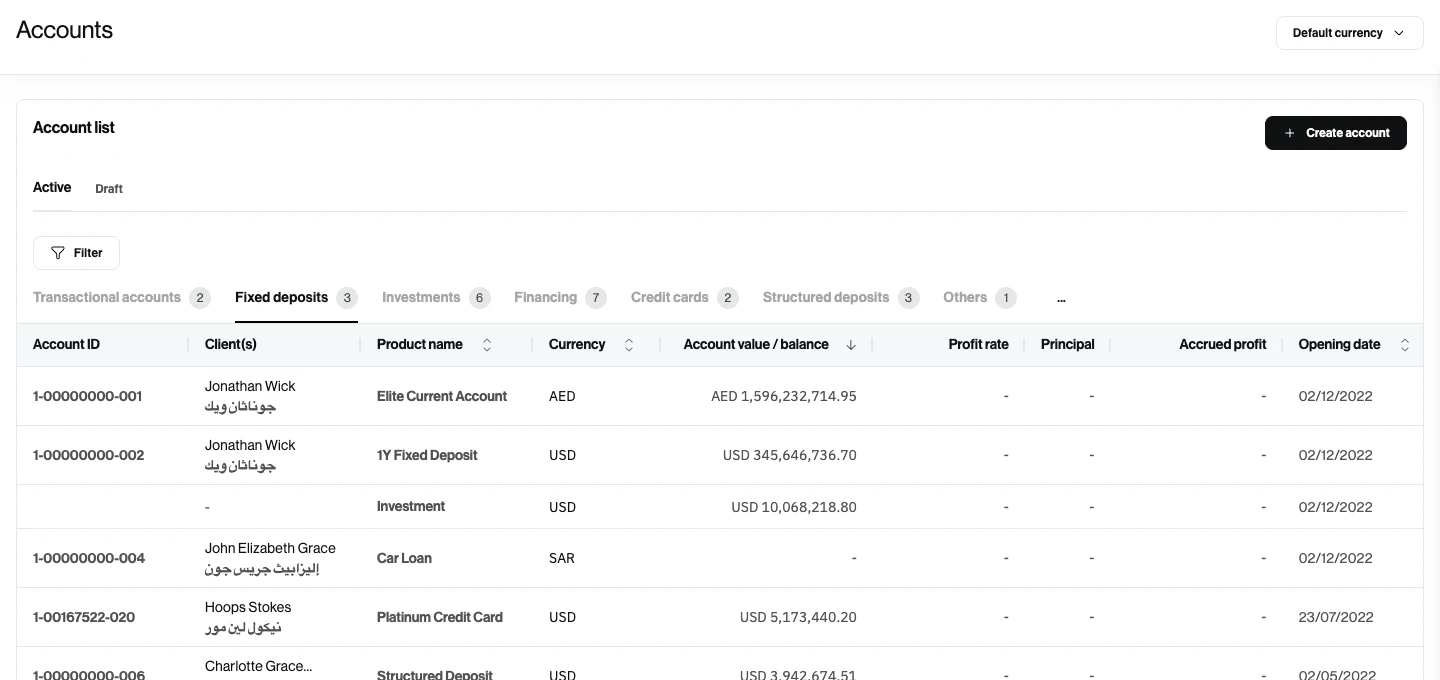
Task: Click balance USD 10,068,218.80
Action: tap(794, 507)
